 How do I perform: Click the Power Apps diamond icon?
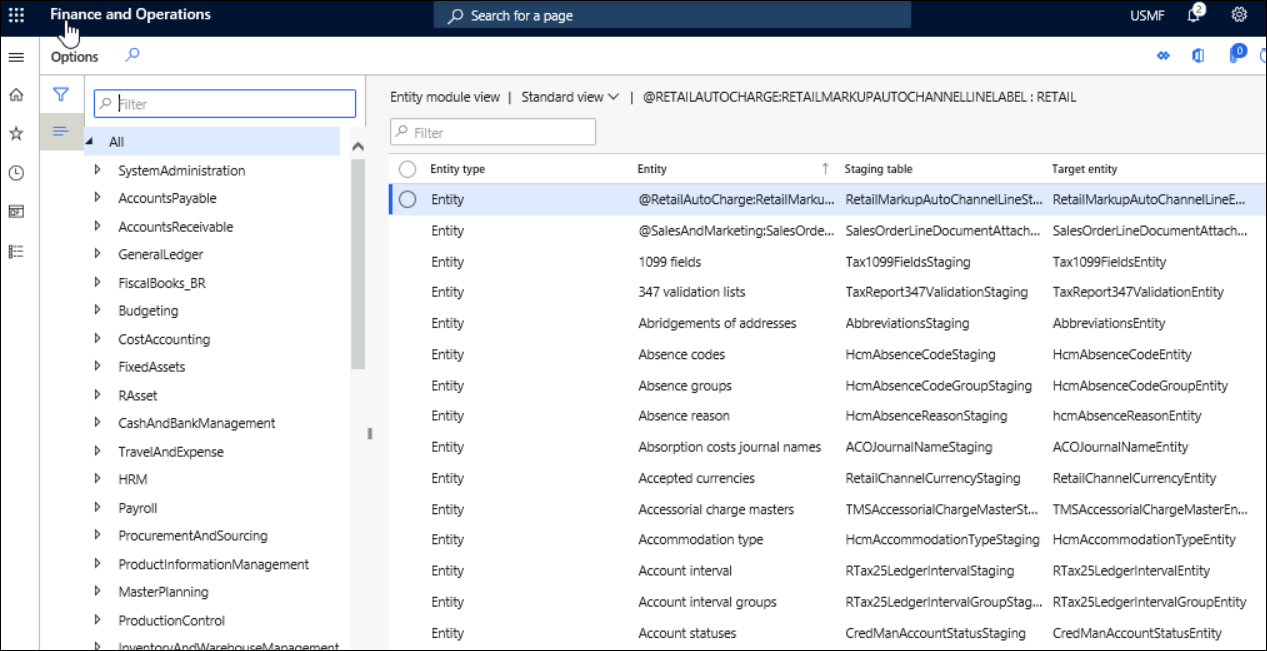tap(1163, 56)
